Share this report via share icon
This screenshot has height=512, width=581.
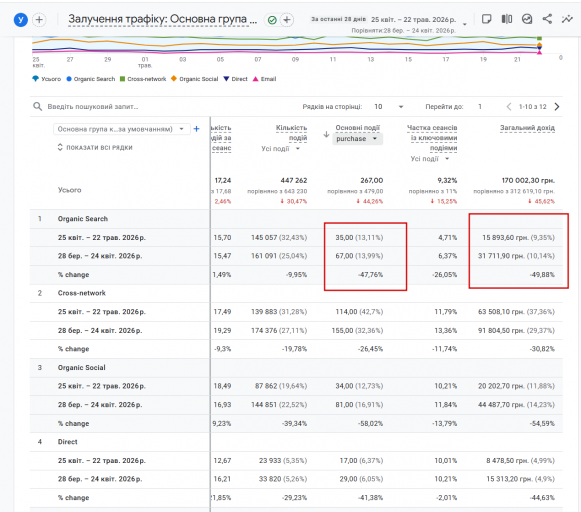pyautogui.click(x=547, y=19)
